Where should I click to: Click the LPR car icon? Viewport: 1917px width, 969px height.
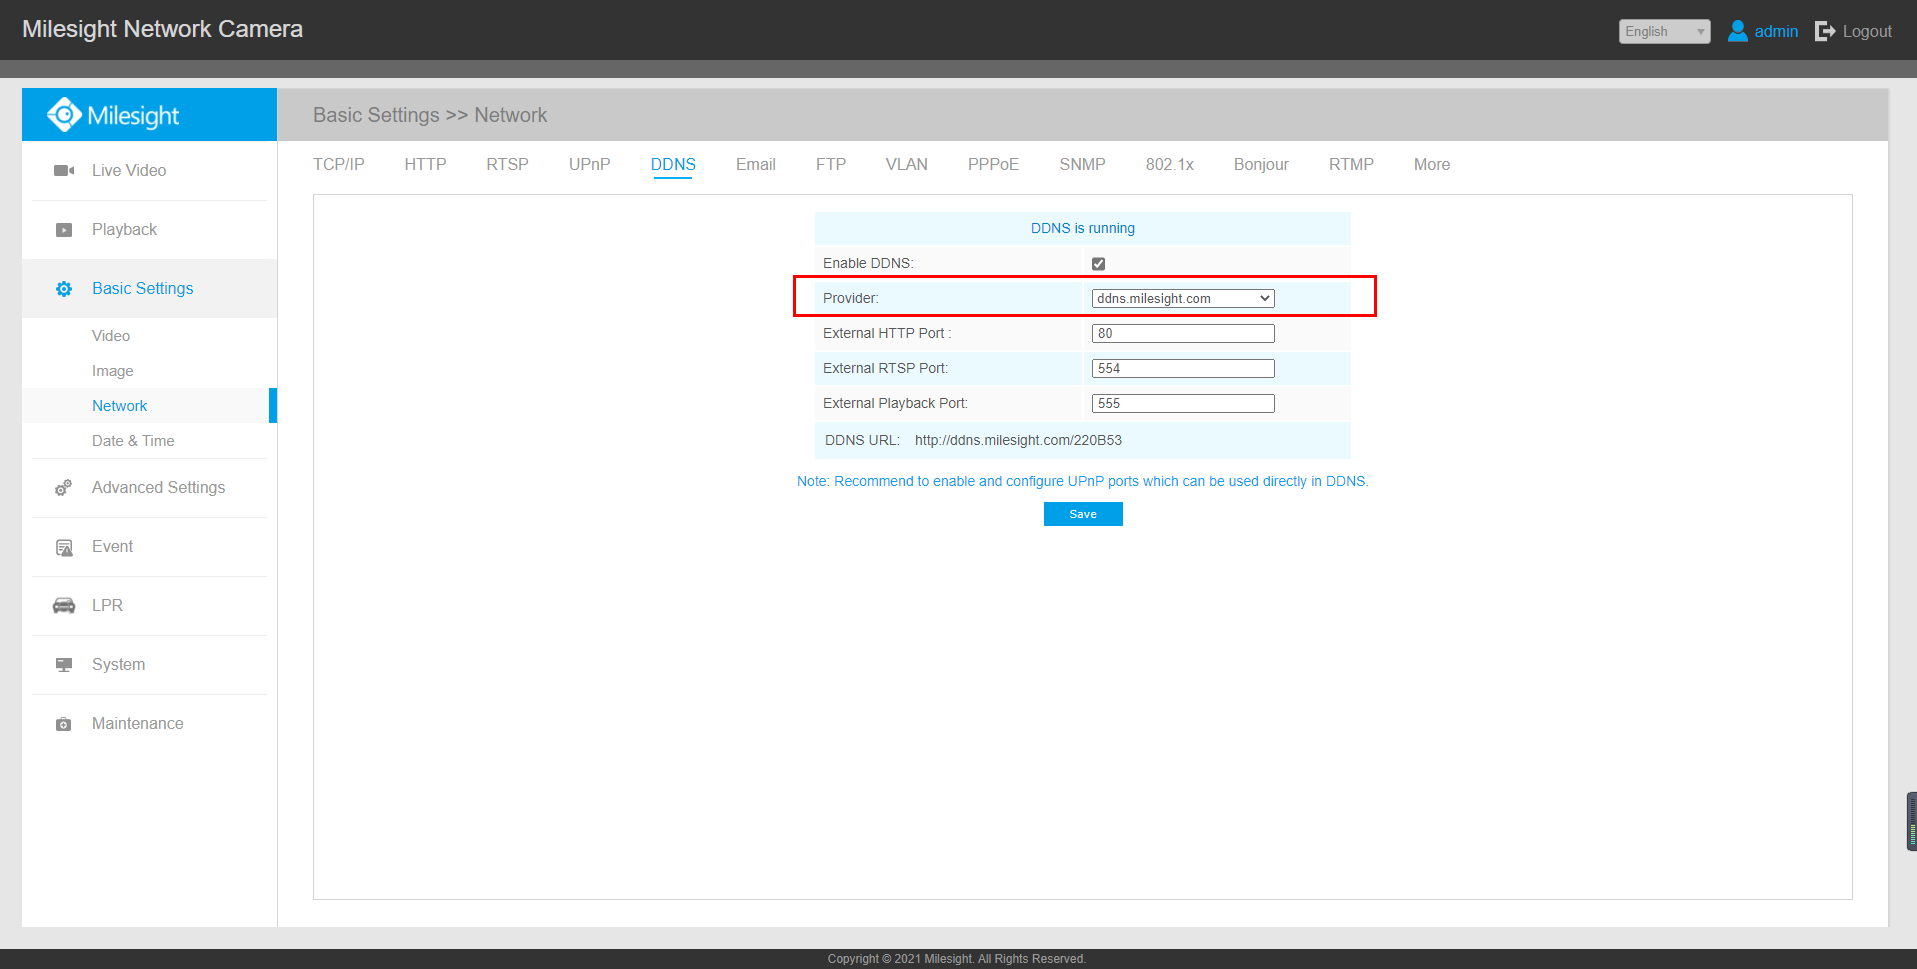pyautogui.click(x=64, y=606)
